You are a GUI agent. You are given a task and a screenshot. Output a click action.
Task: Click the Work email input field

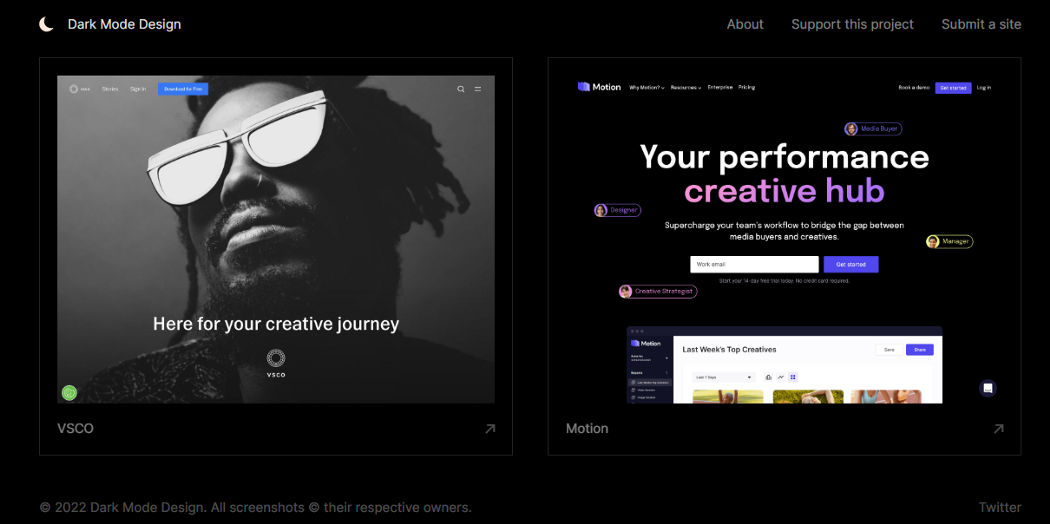point(754,264)
